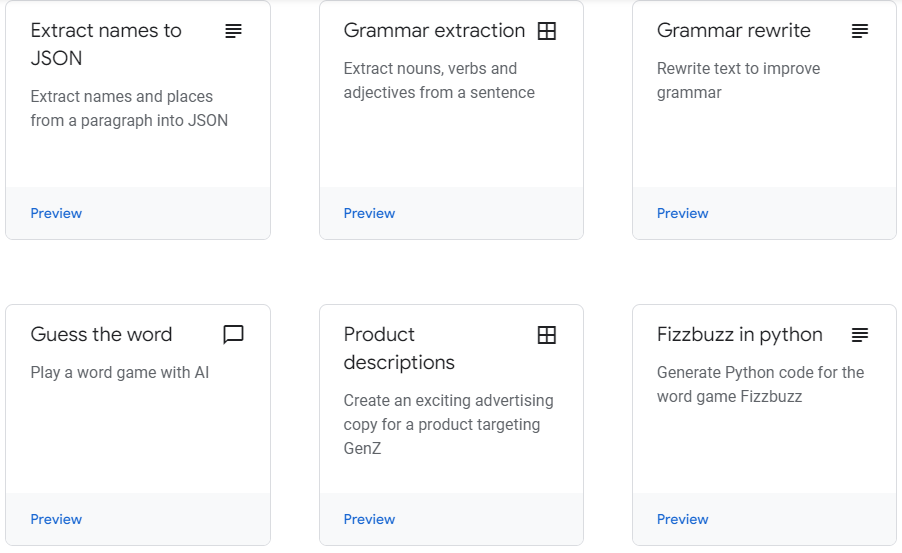Open Preview for Fizzbuzz in python
Image resolution: width=902 pixels, height=553 pixels.
pyautogui.click(x=683, y=519)
